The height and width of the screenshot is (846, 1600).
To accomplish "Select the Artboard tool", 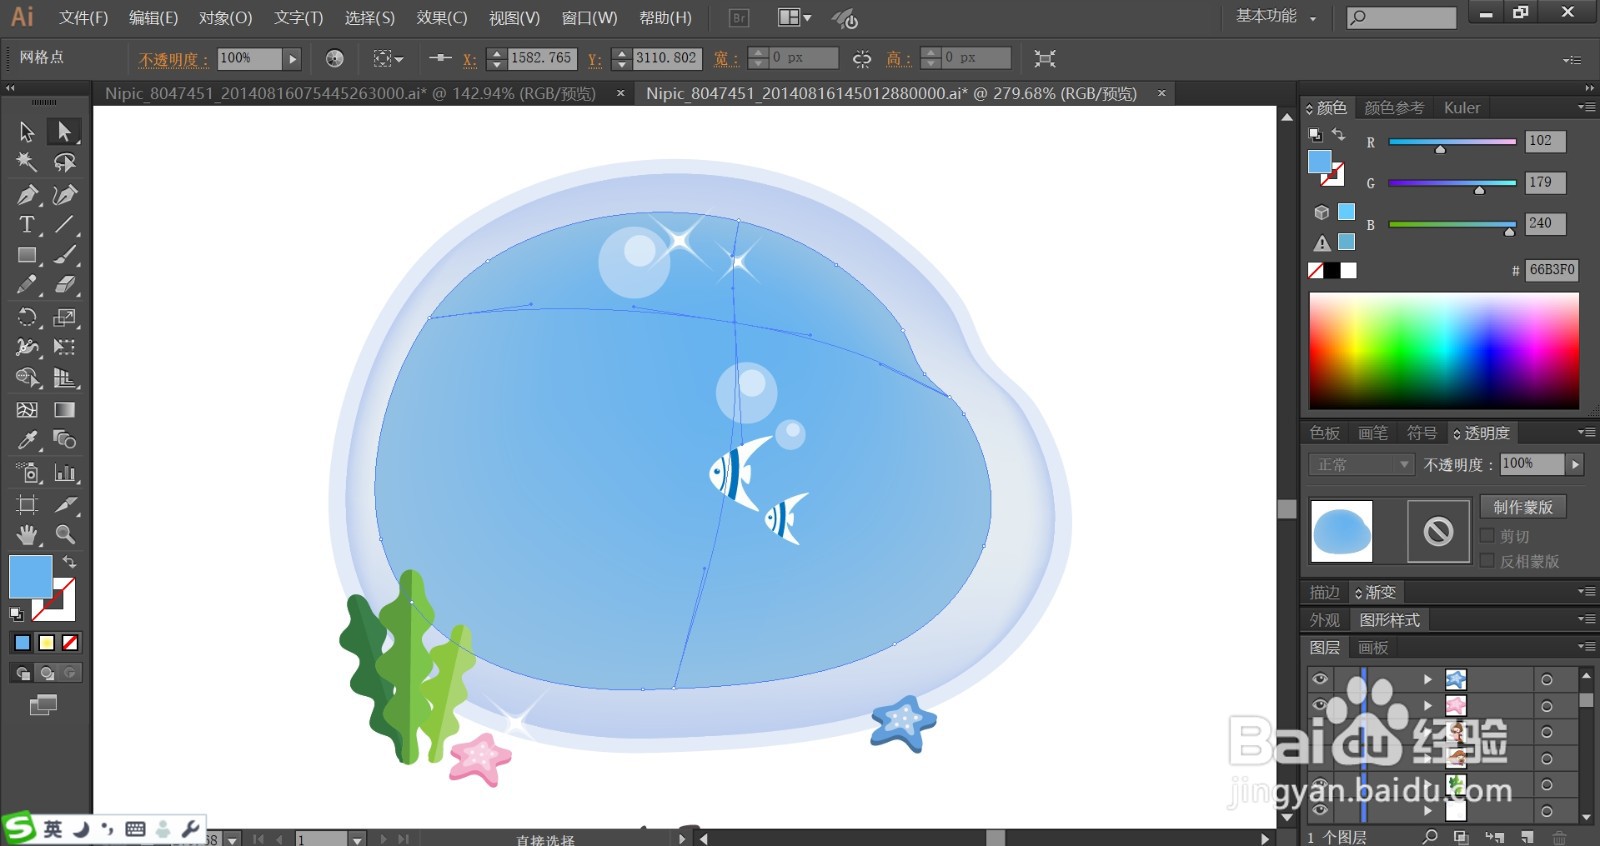I will (27, 504).
